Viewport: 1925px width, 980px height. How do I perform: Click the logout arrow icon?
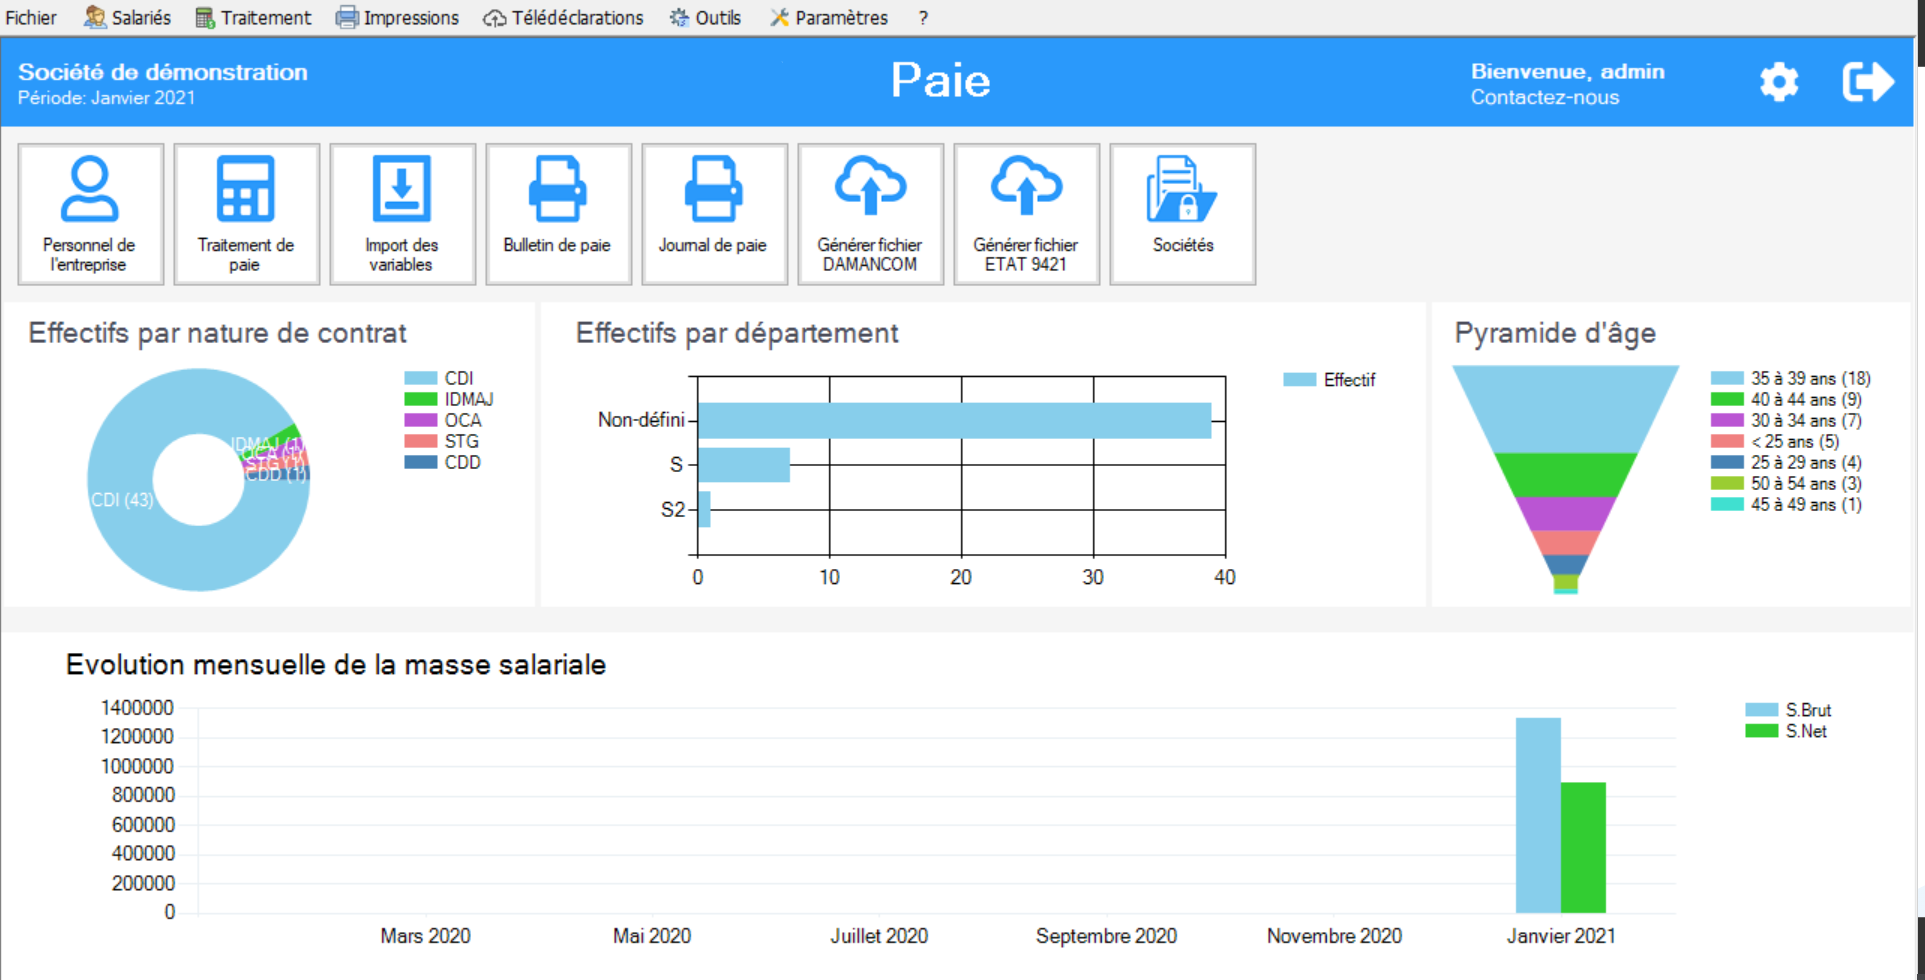click(x=1867, y=82)
